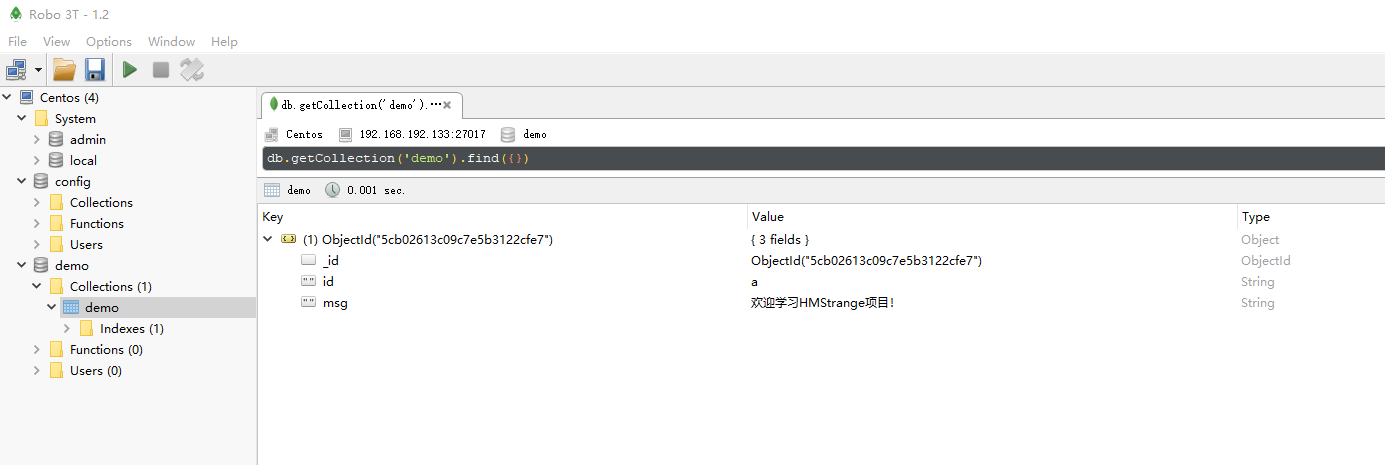Click the demo database cylinder icon
Image resolution: width=1385 pixels, height=465 pixels.
click(41, 265)
